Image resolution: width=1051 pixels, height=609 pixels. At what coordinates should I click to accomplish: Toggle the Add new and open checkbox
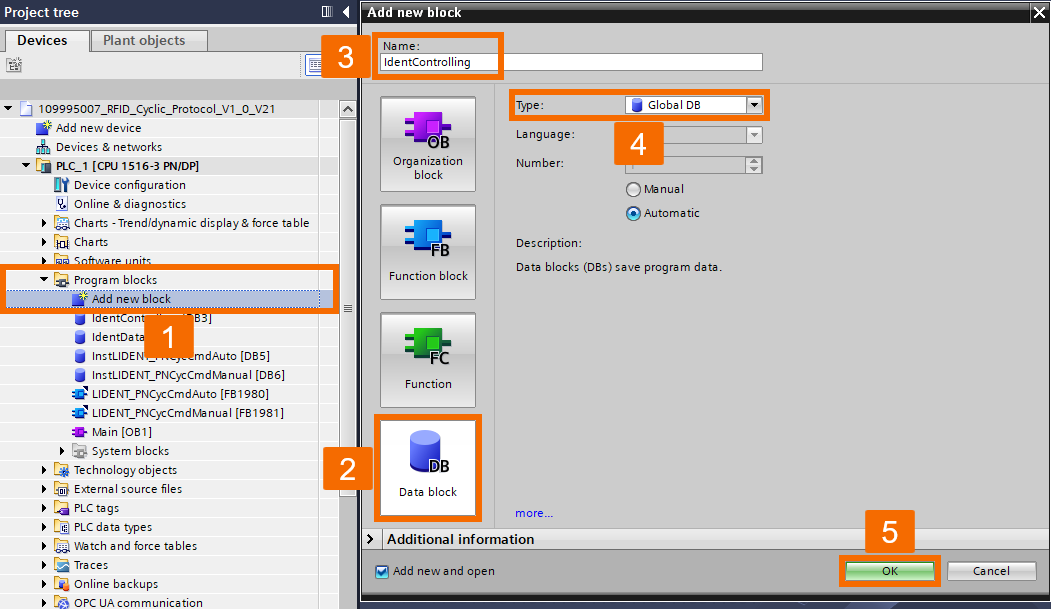382,571
